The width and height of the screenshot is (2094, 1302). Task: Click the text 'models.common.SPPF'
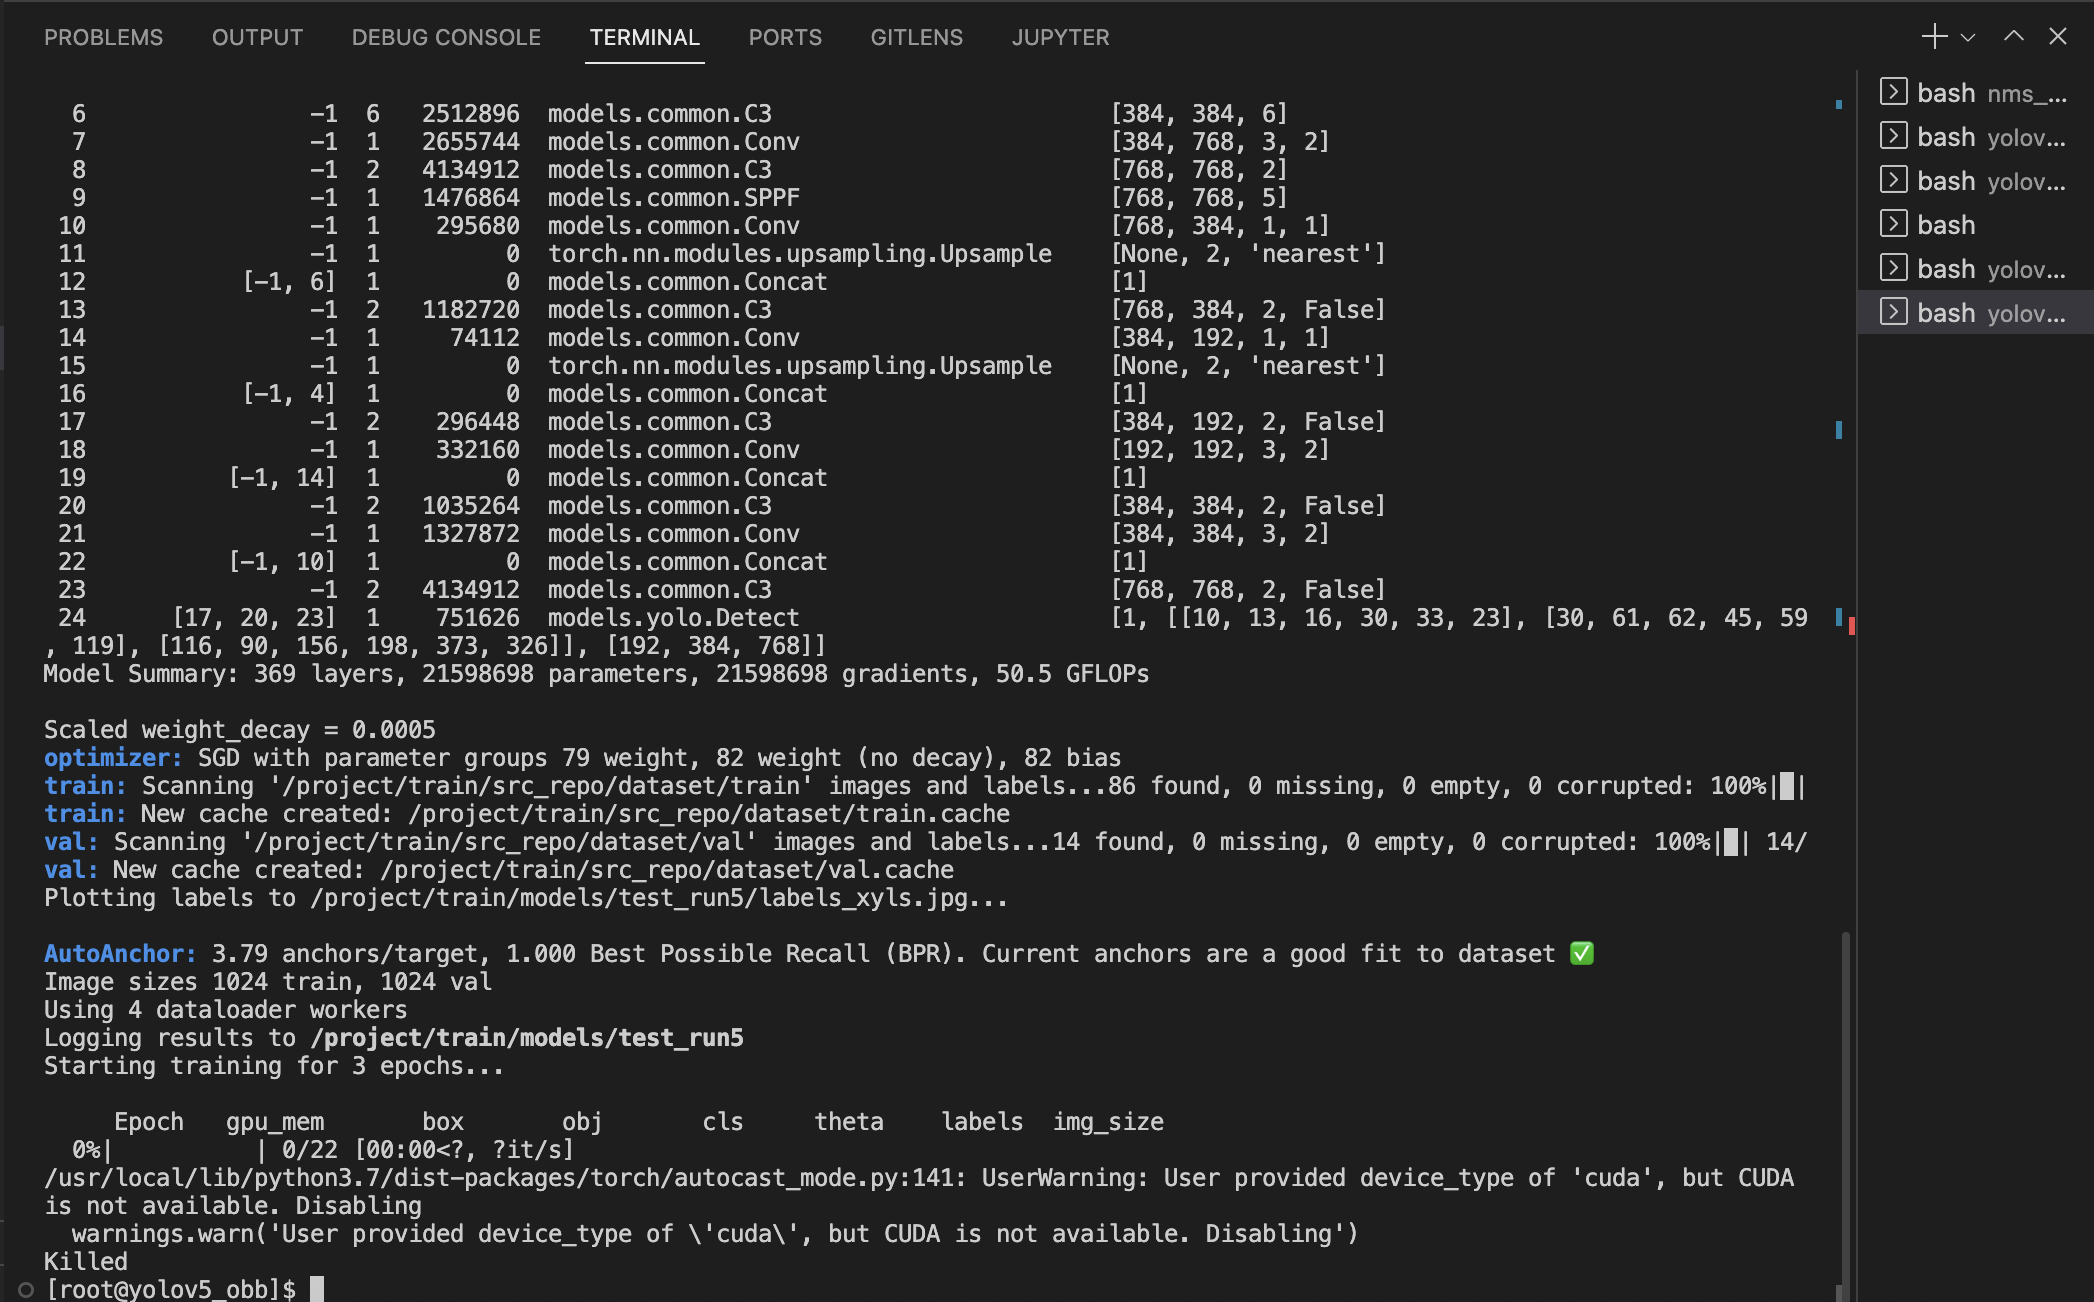tap(673, 198)
